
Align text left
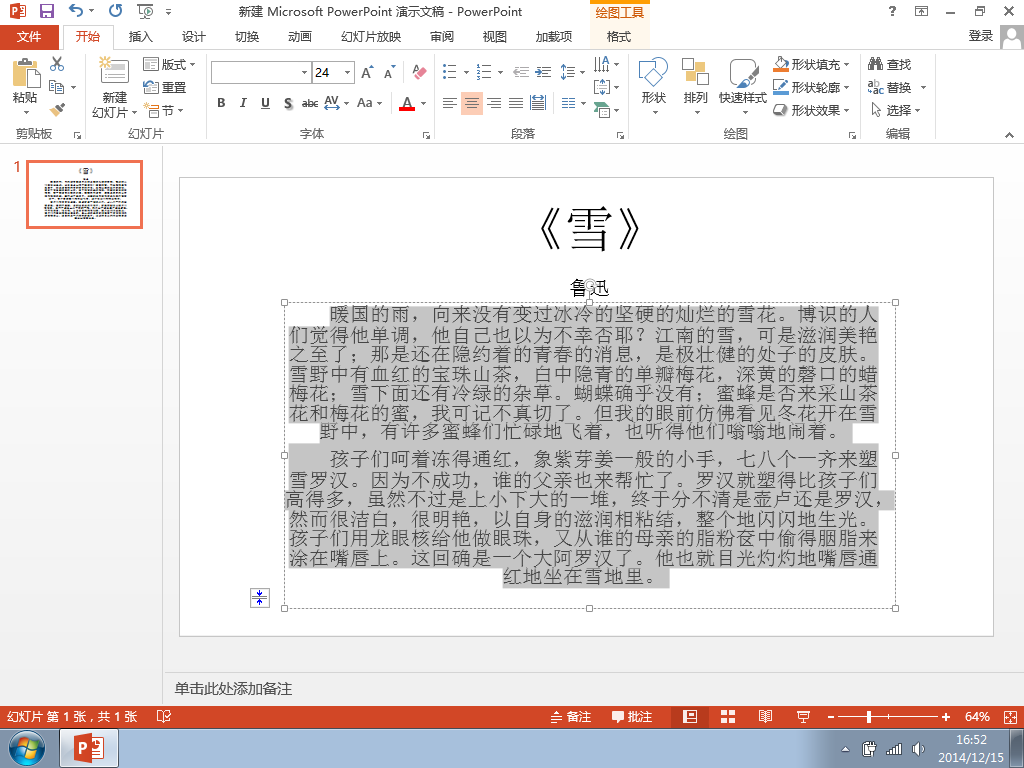[x=449, y=103]
